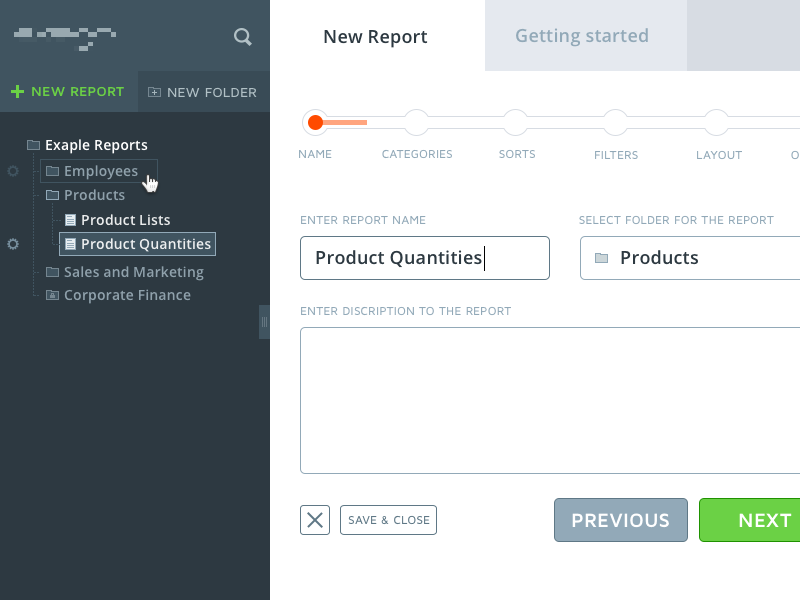Select the Filters step in wizard
Screen dimensions: 800x600
[616, 123]
